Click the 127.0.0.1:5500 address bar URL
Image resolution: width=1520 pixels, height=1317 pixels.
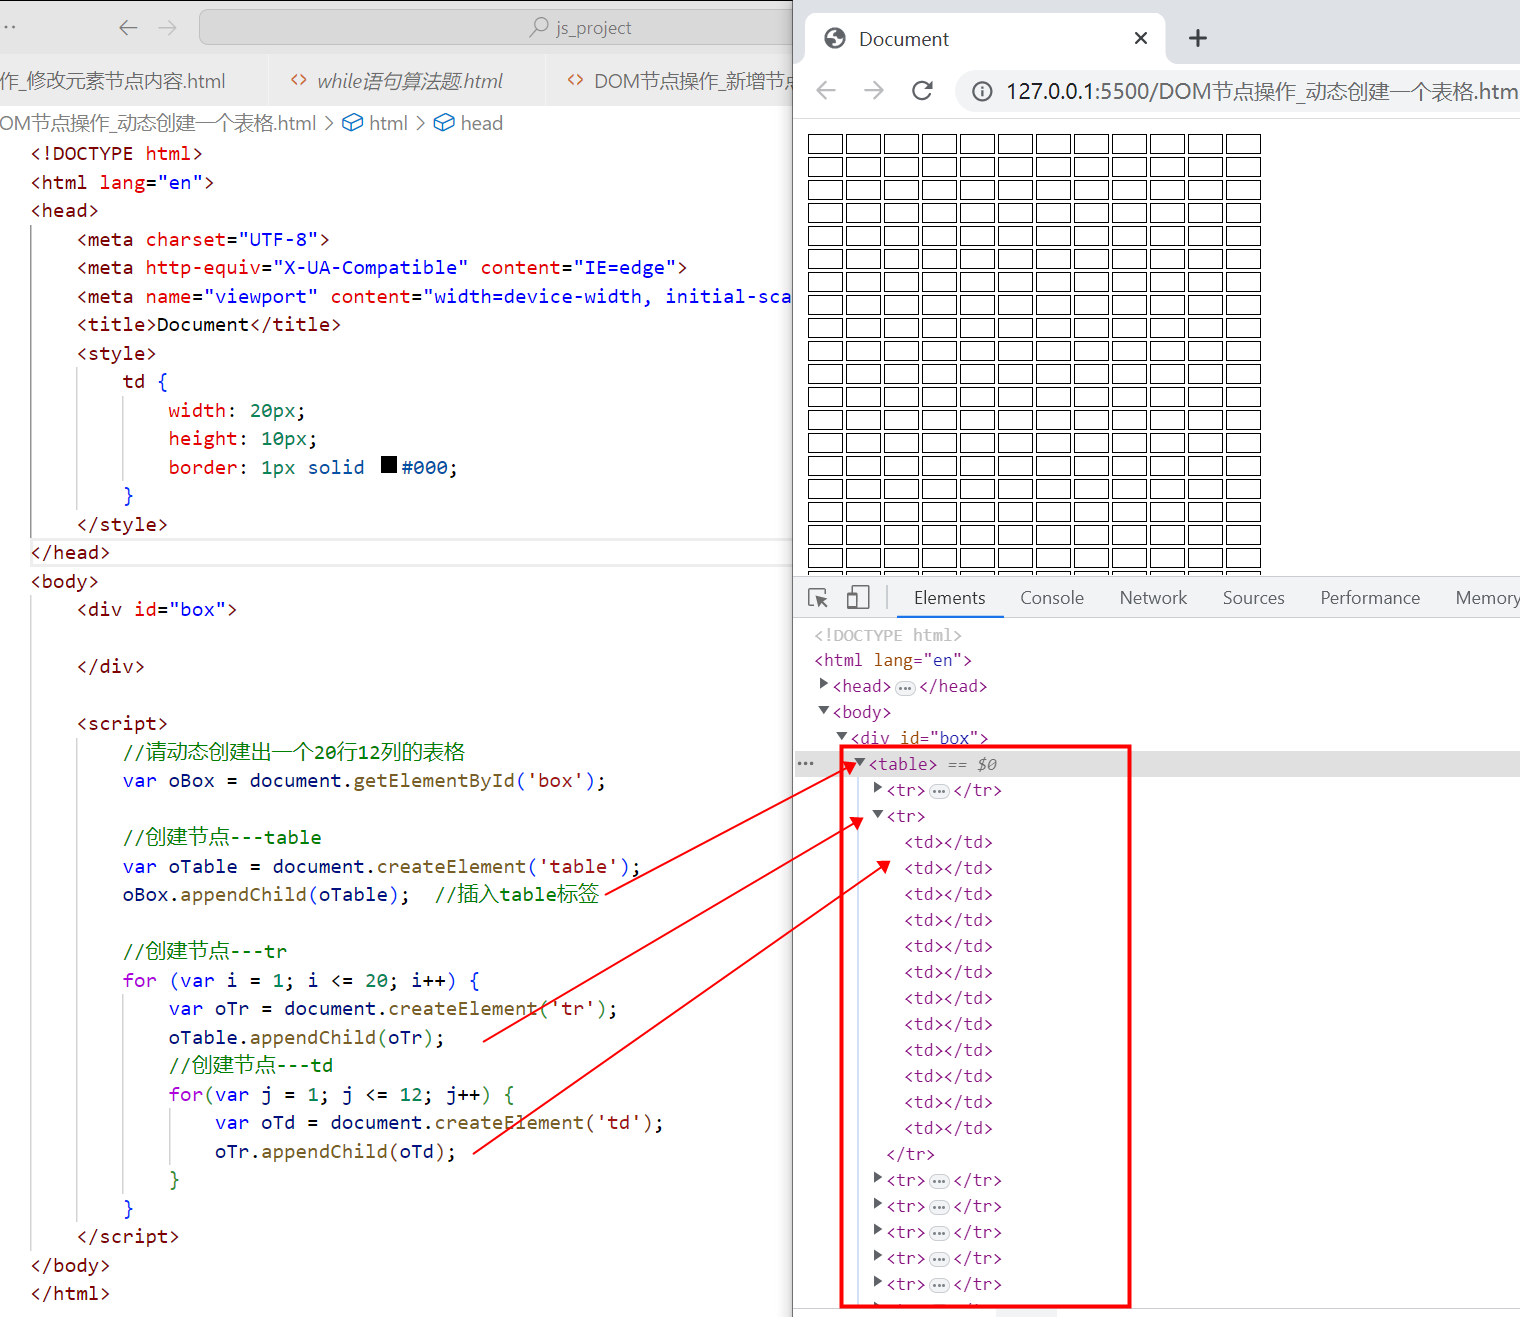(x=1262, y=92)
